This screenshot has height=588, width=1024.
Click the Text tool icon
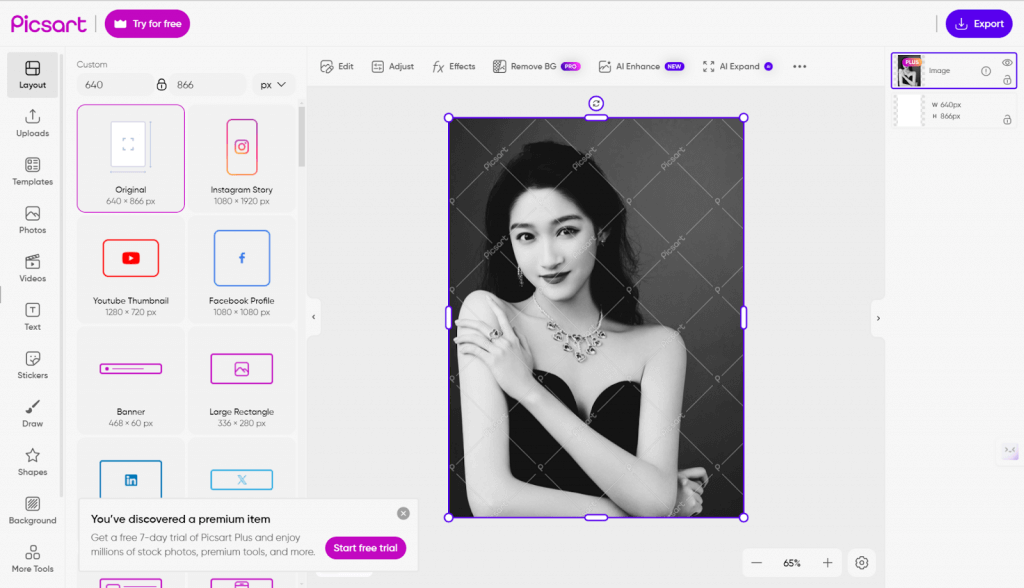pyautogui.click(x=32, y=316)
